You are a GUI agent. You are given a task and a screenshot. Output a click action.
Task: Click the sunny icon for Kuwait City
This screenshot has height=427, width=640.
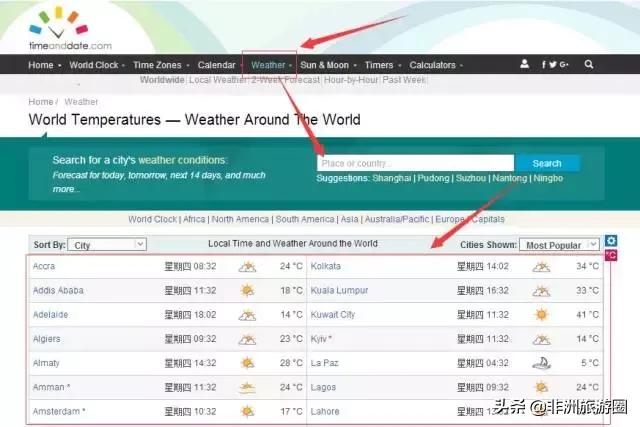tap(541, 315)
